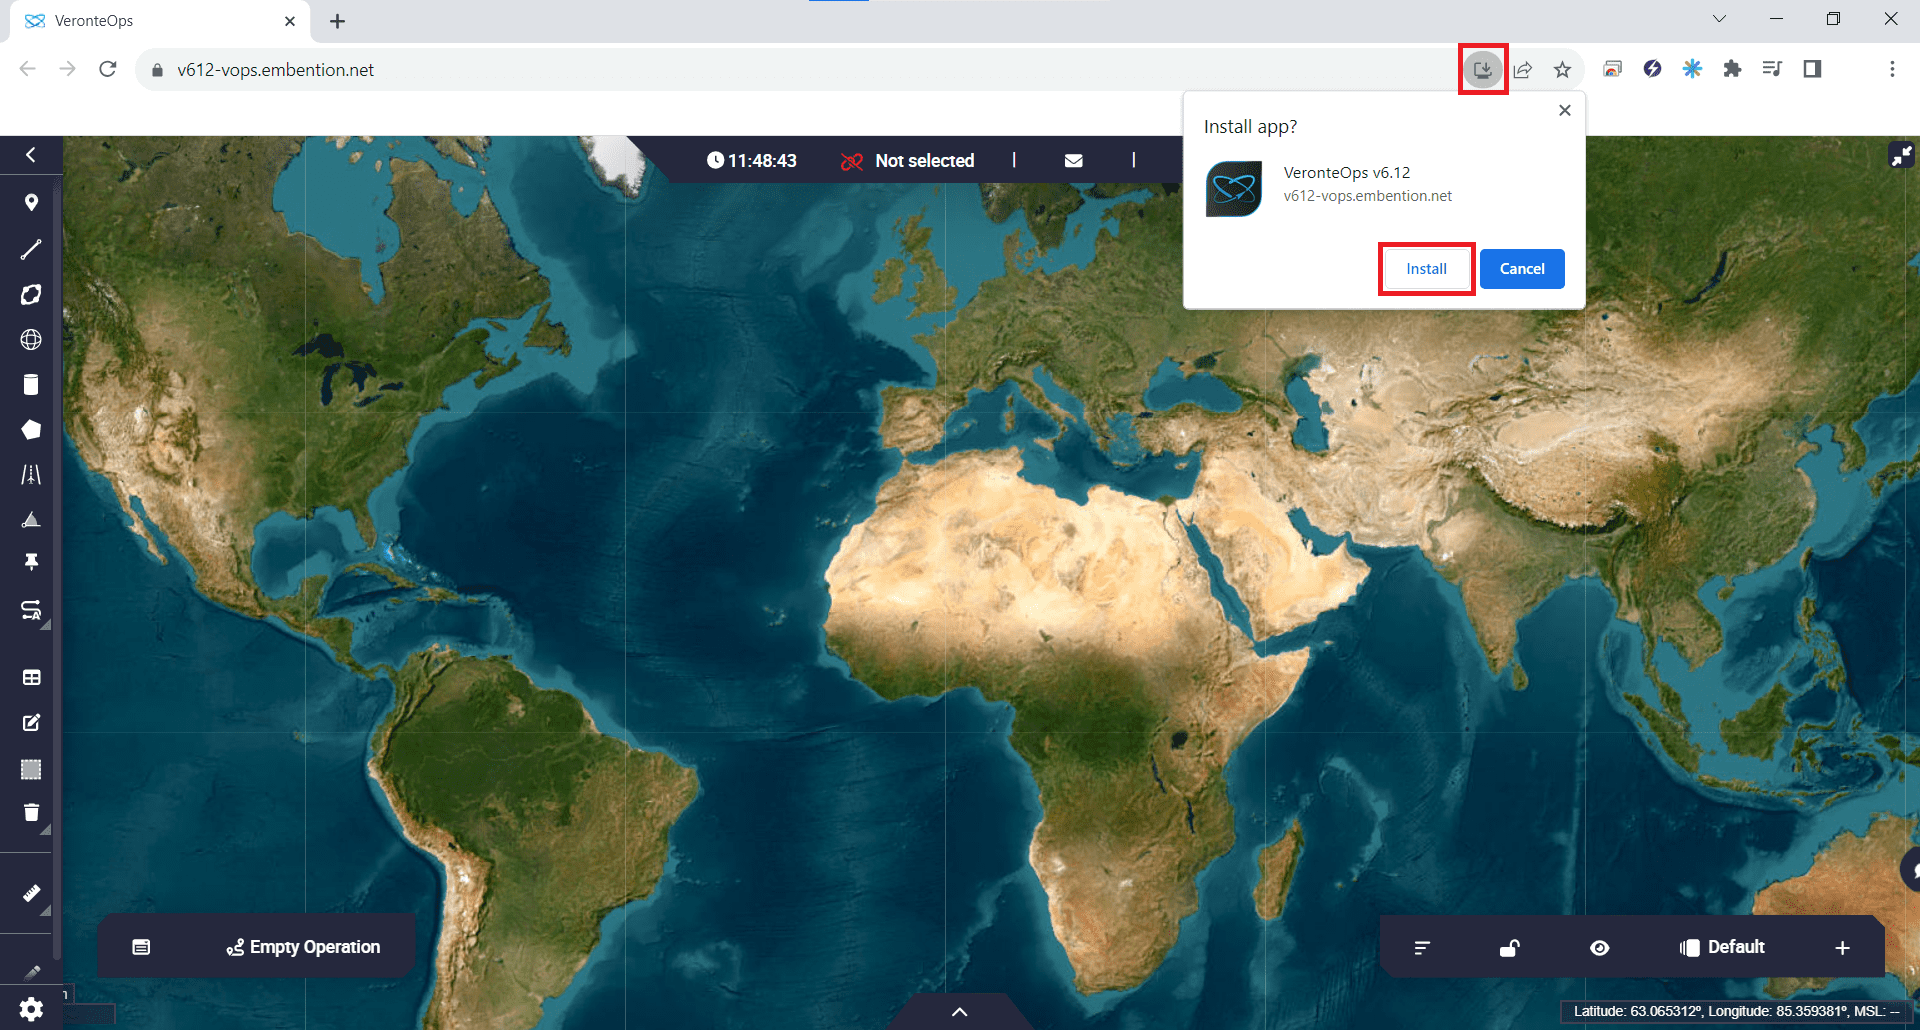Select the waypoint marker tool
The image size is (1920, 1030).
point(31,203)
